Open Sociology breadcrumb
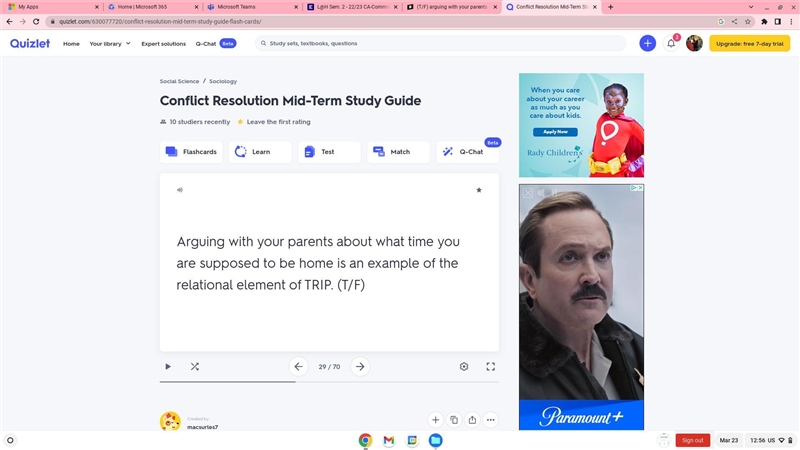The height and width of the screenshot is (450, 800). pyautogui.click(x=223, y=81)
